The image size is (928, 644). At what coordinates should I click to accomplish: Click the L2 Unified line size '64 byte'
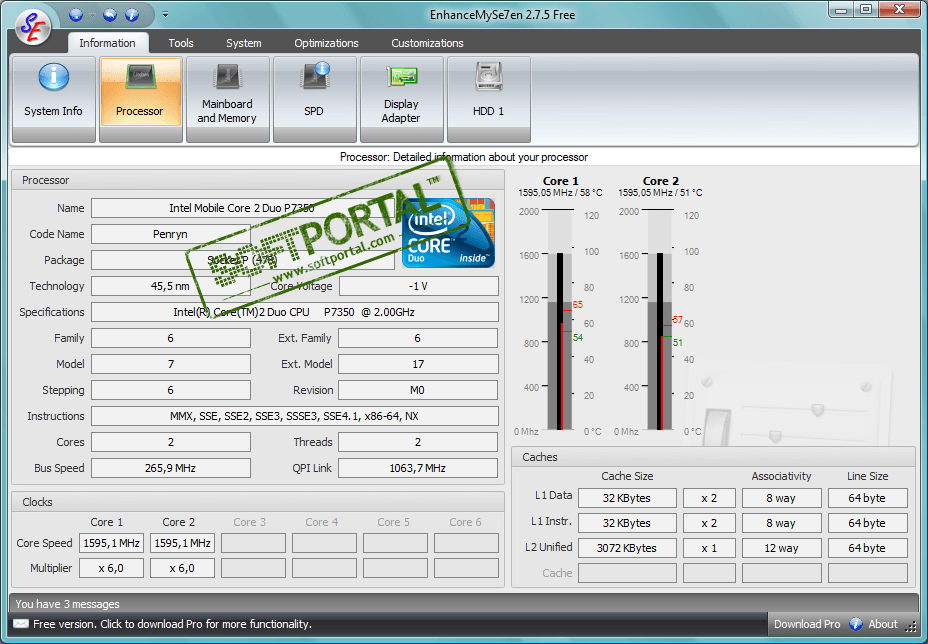click(867, 548)
